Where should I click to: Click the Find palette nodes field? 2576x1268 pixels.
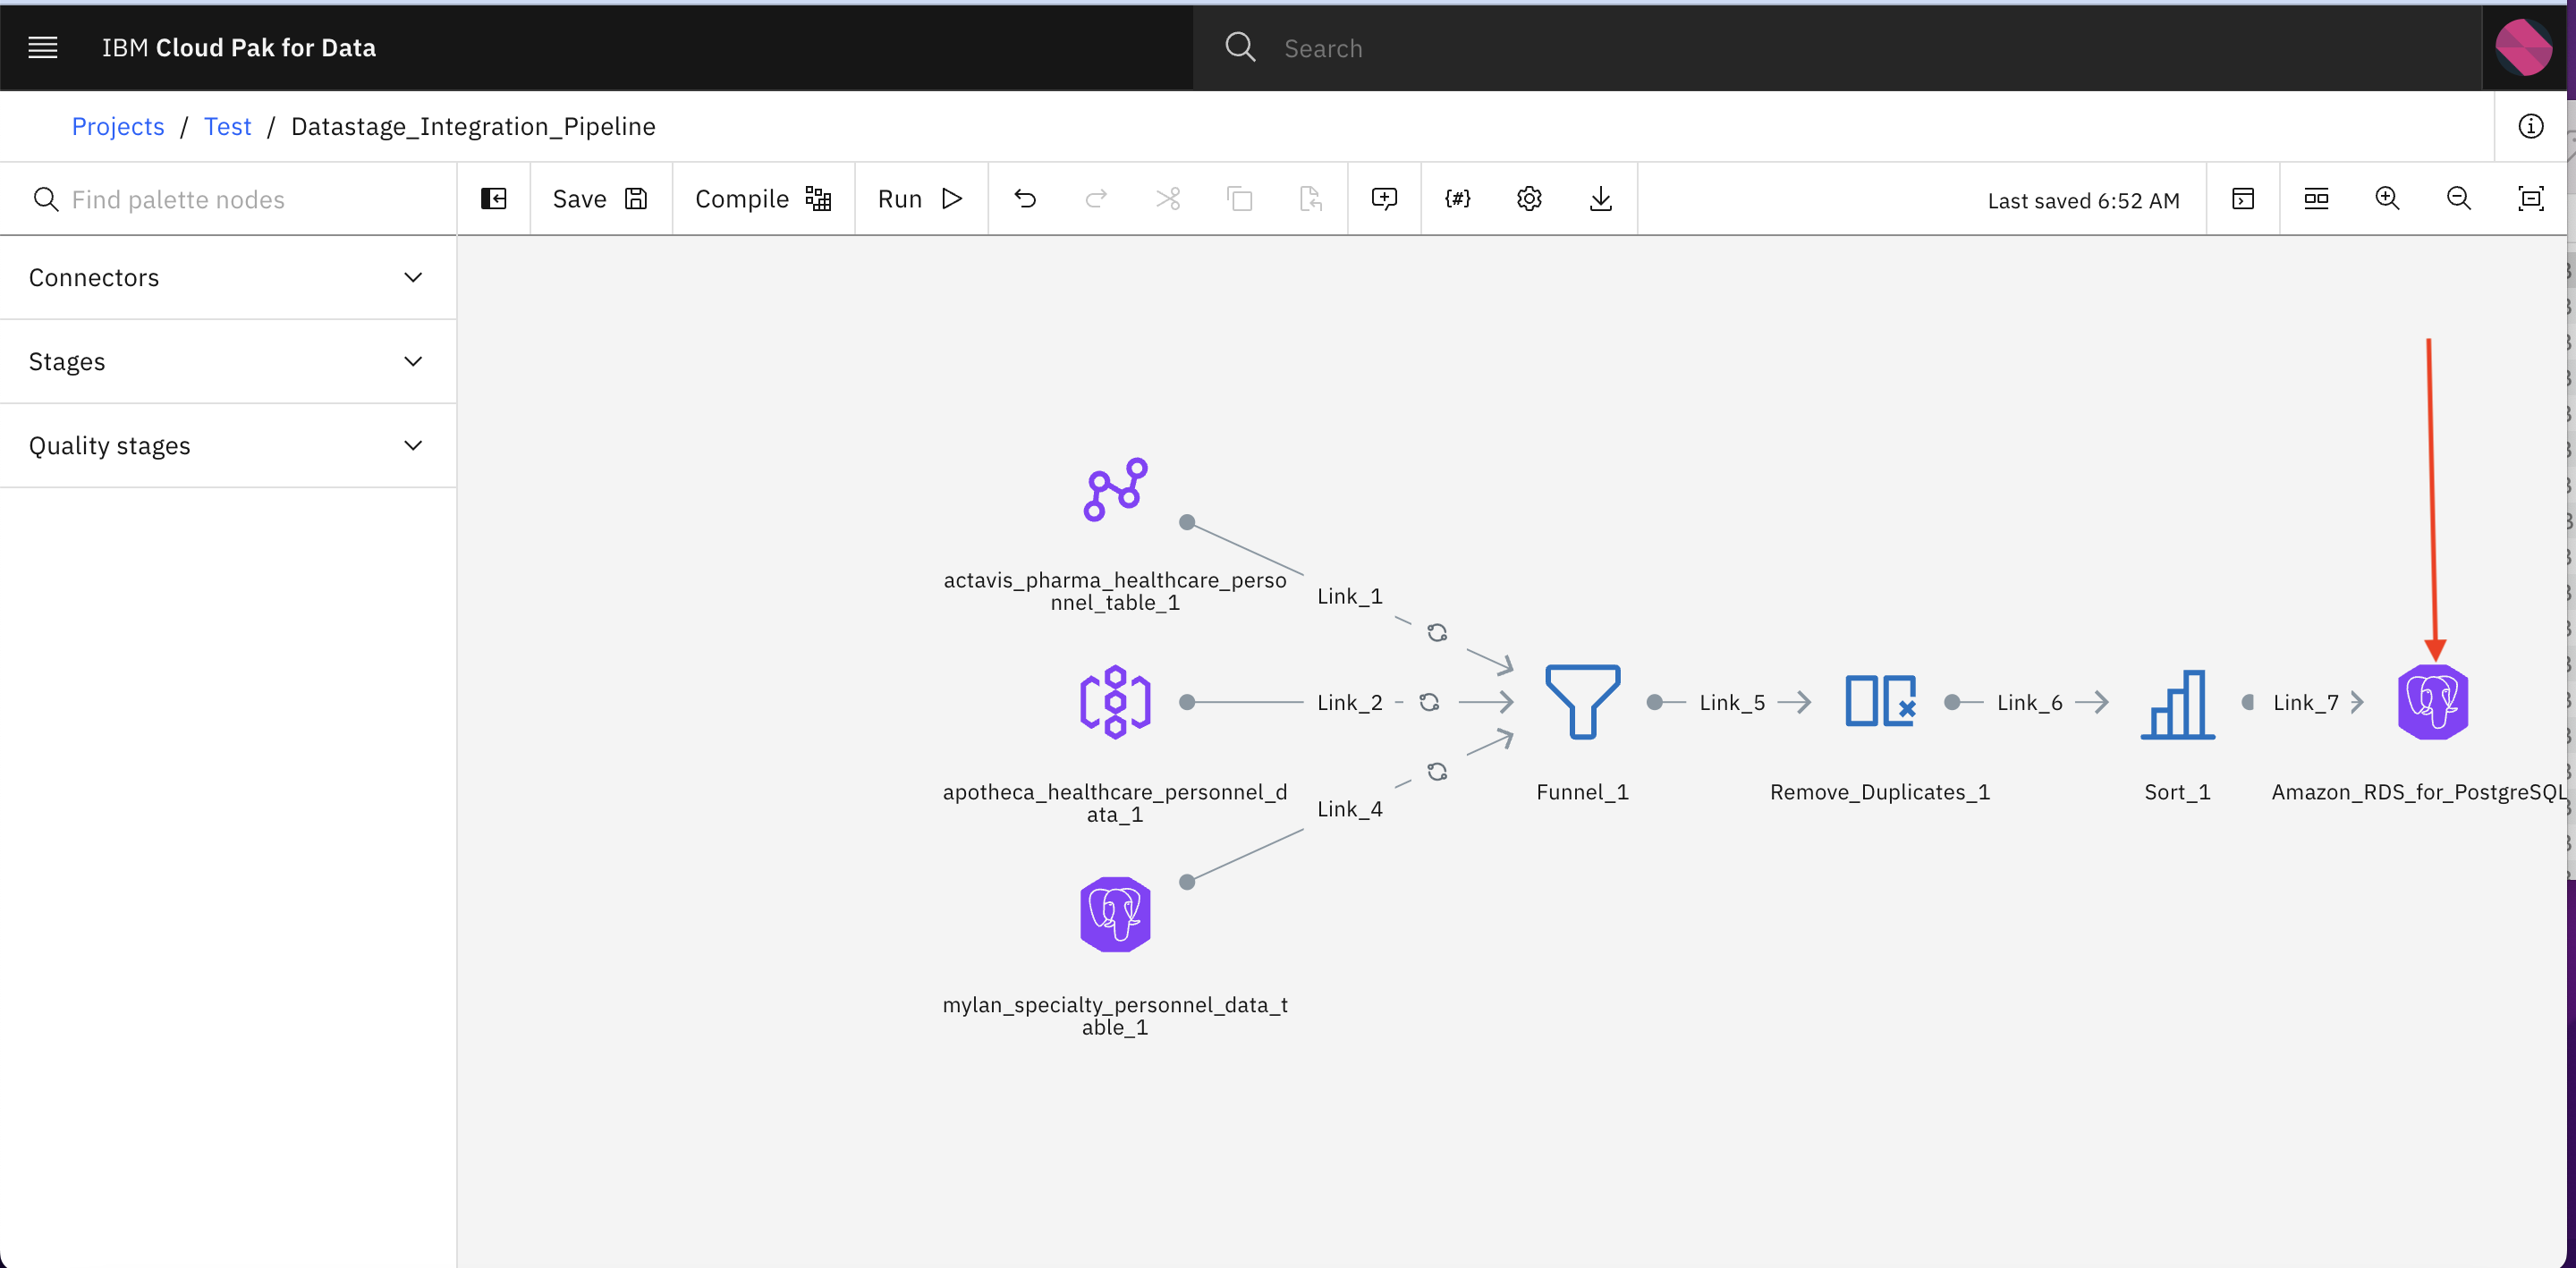pos(228,199)
